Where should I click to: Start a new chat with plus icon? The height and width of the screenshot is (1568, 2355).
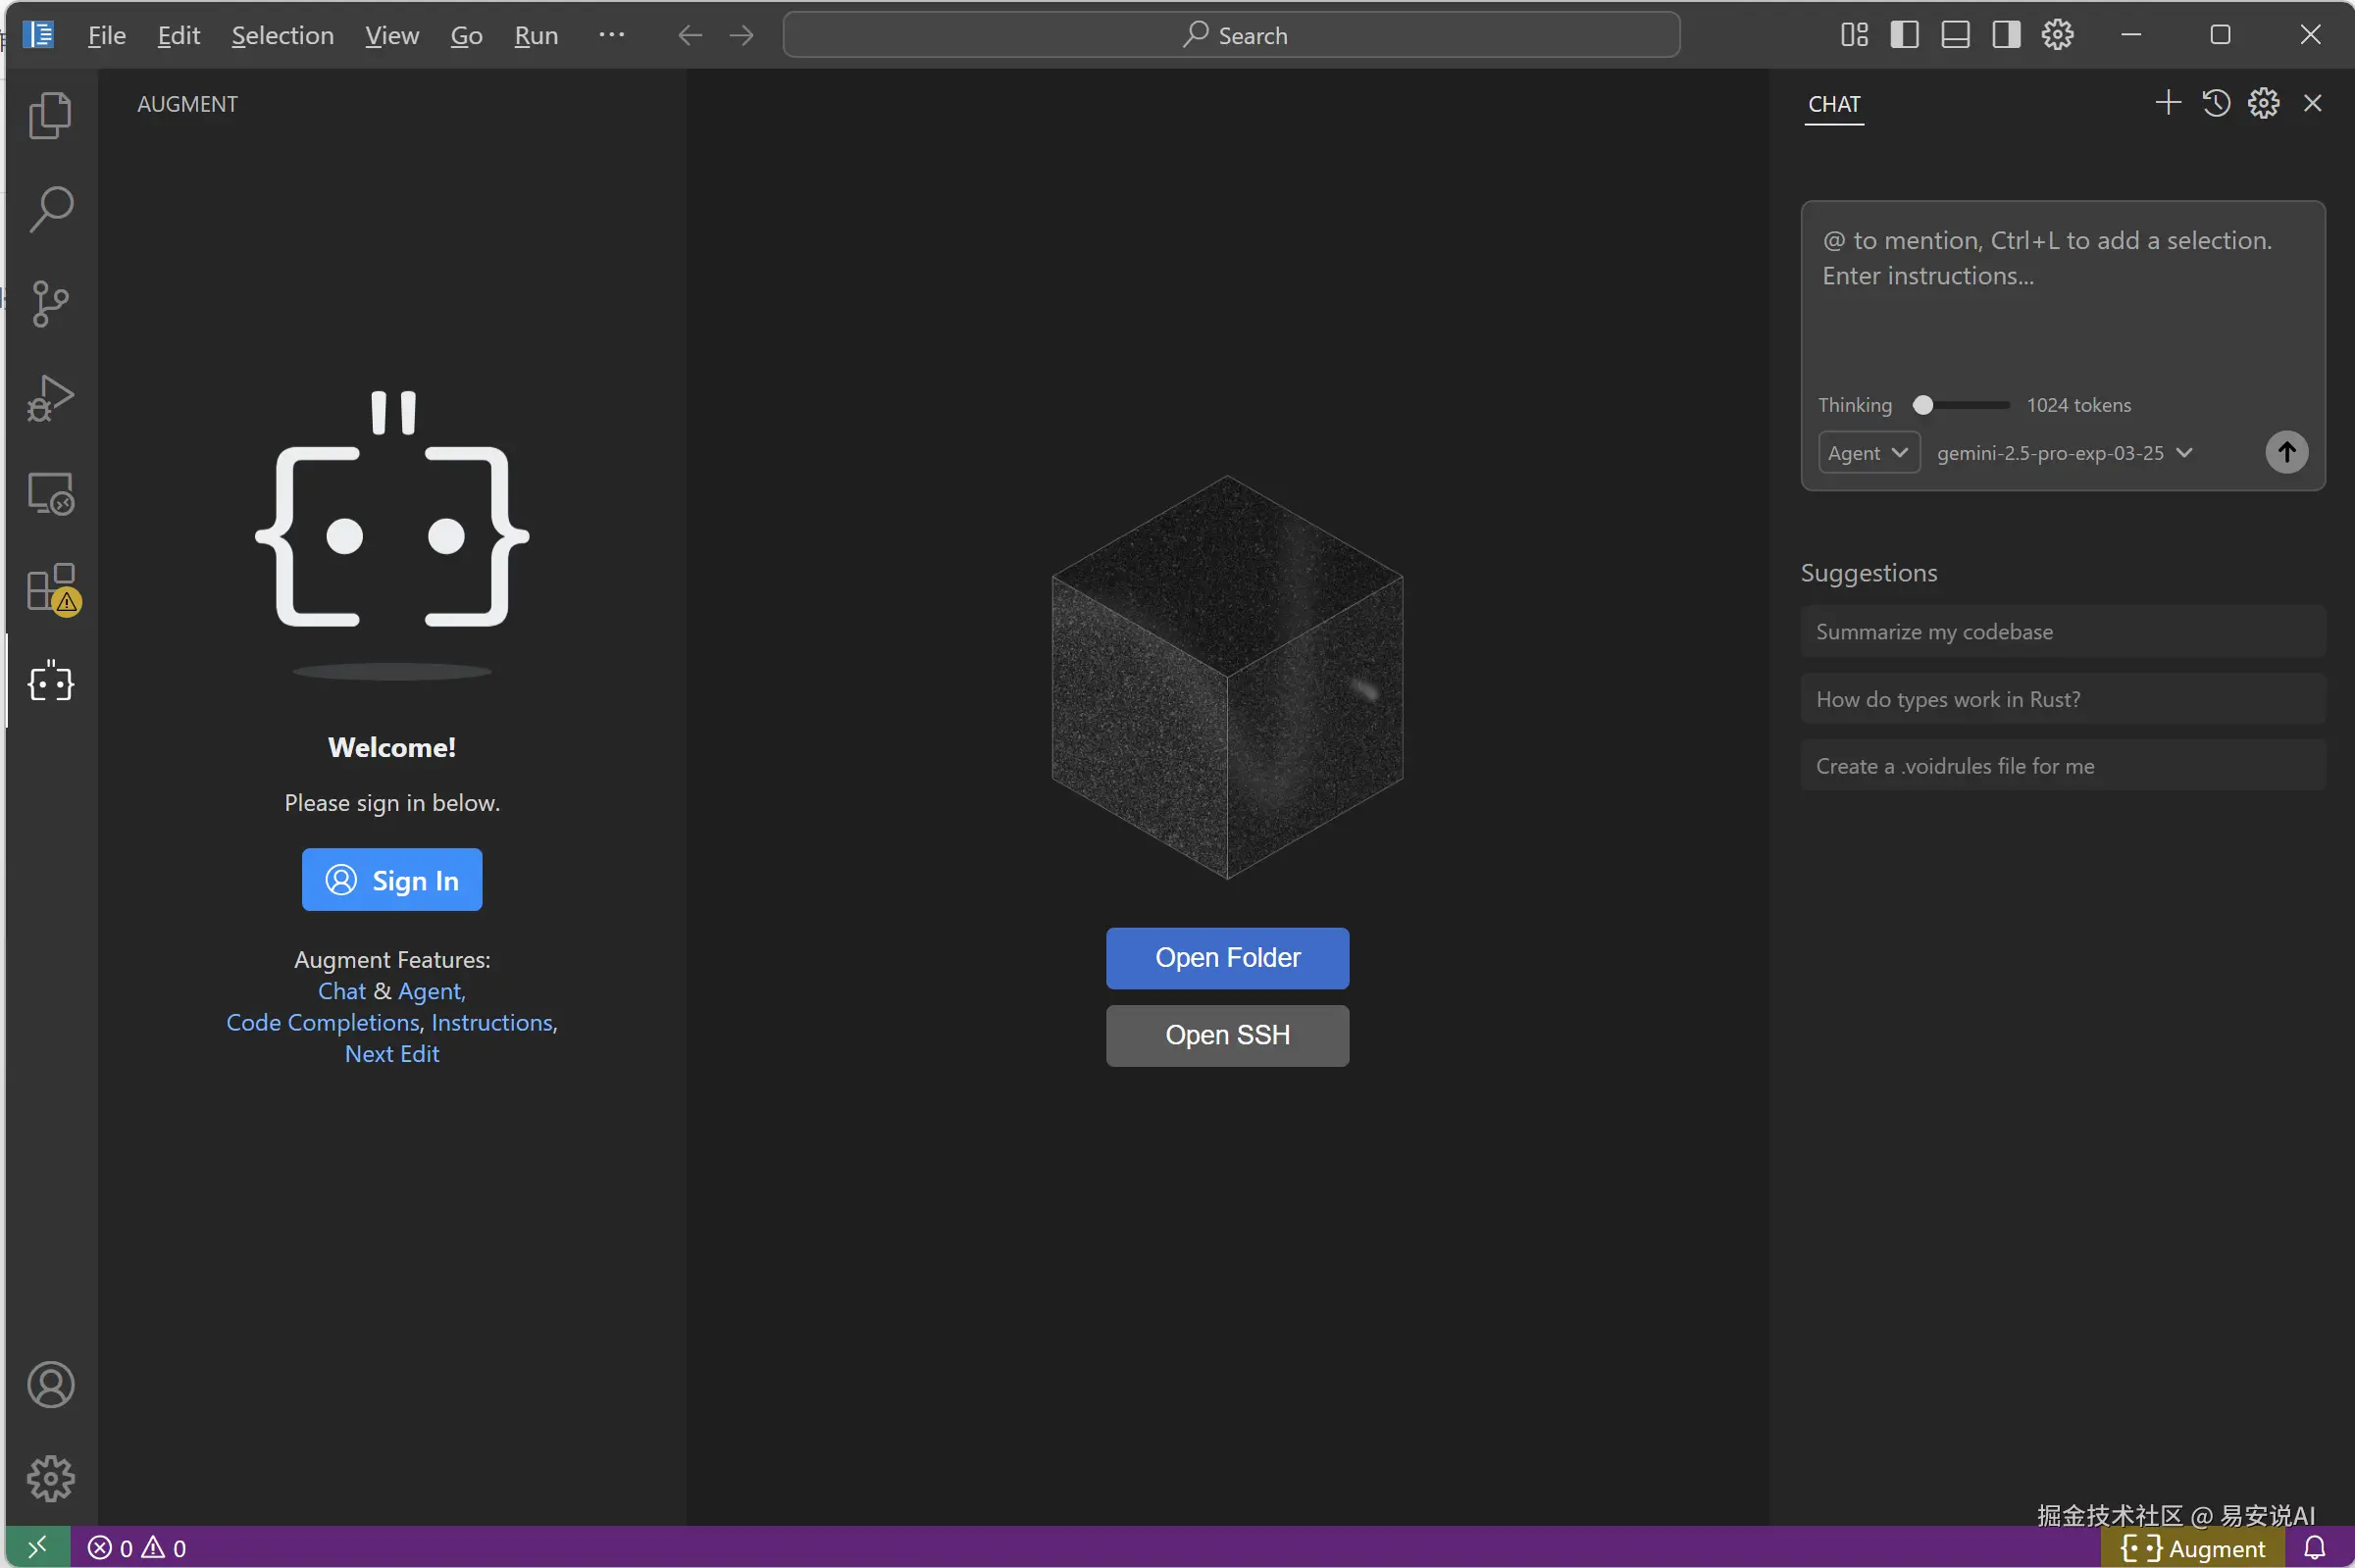click(2167, 103)
